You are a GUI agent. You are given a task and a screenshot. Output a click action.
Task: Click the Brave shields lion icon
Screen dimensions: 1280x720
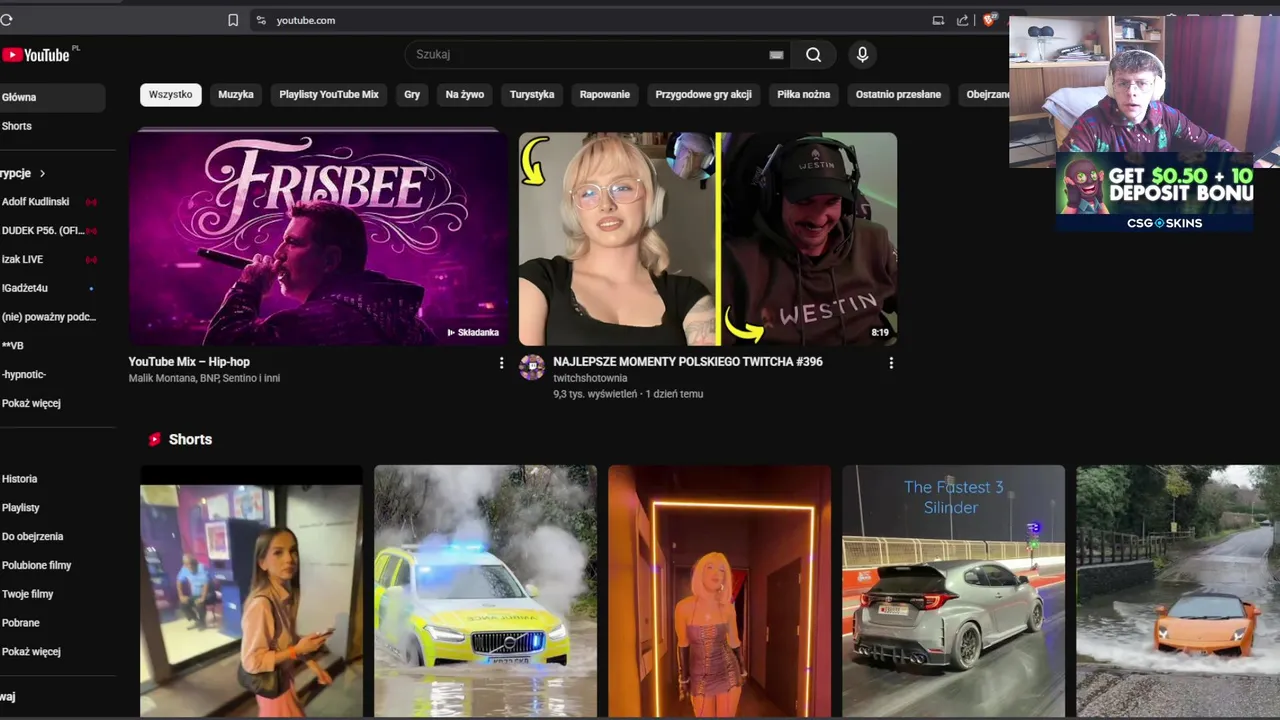point(990,20)
